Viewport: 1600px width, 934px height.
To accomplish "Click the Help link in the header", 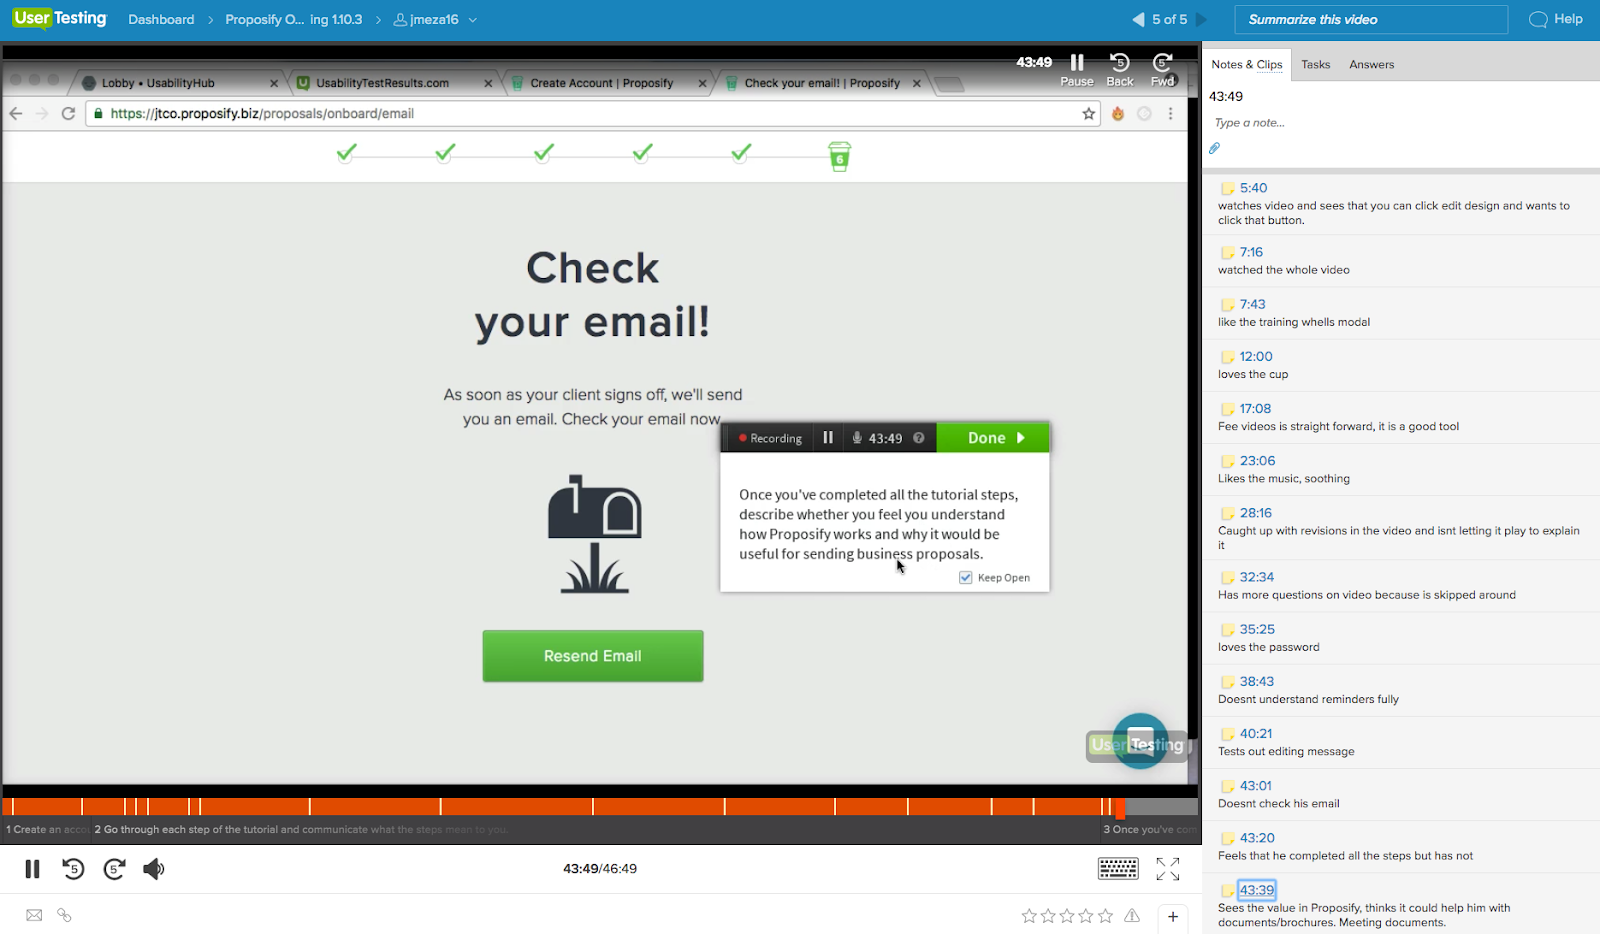I will 1568,19.
